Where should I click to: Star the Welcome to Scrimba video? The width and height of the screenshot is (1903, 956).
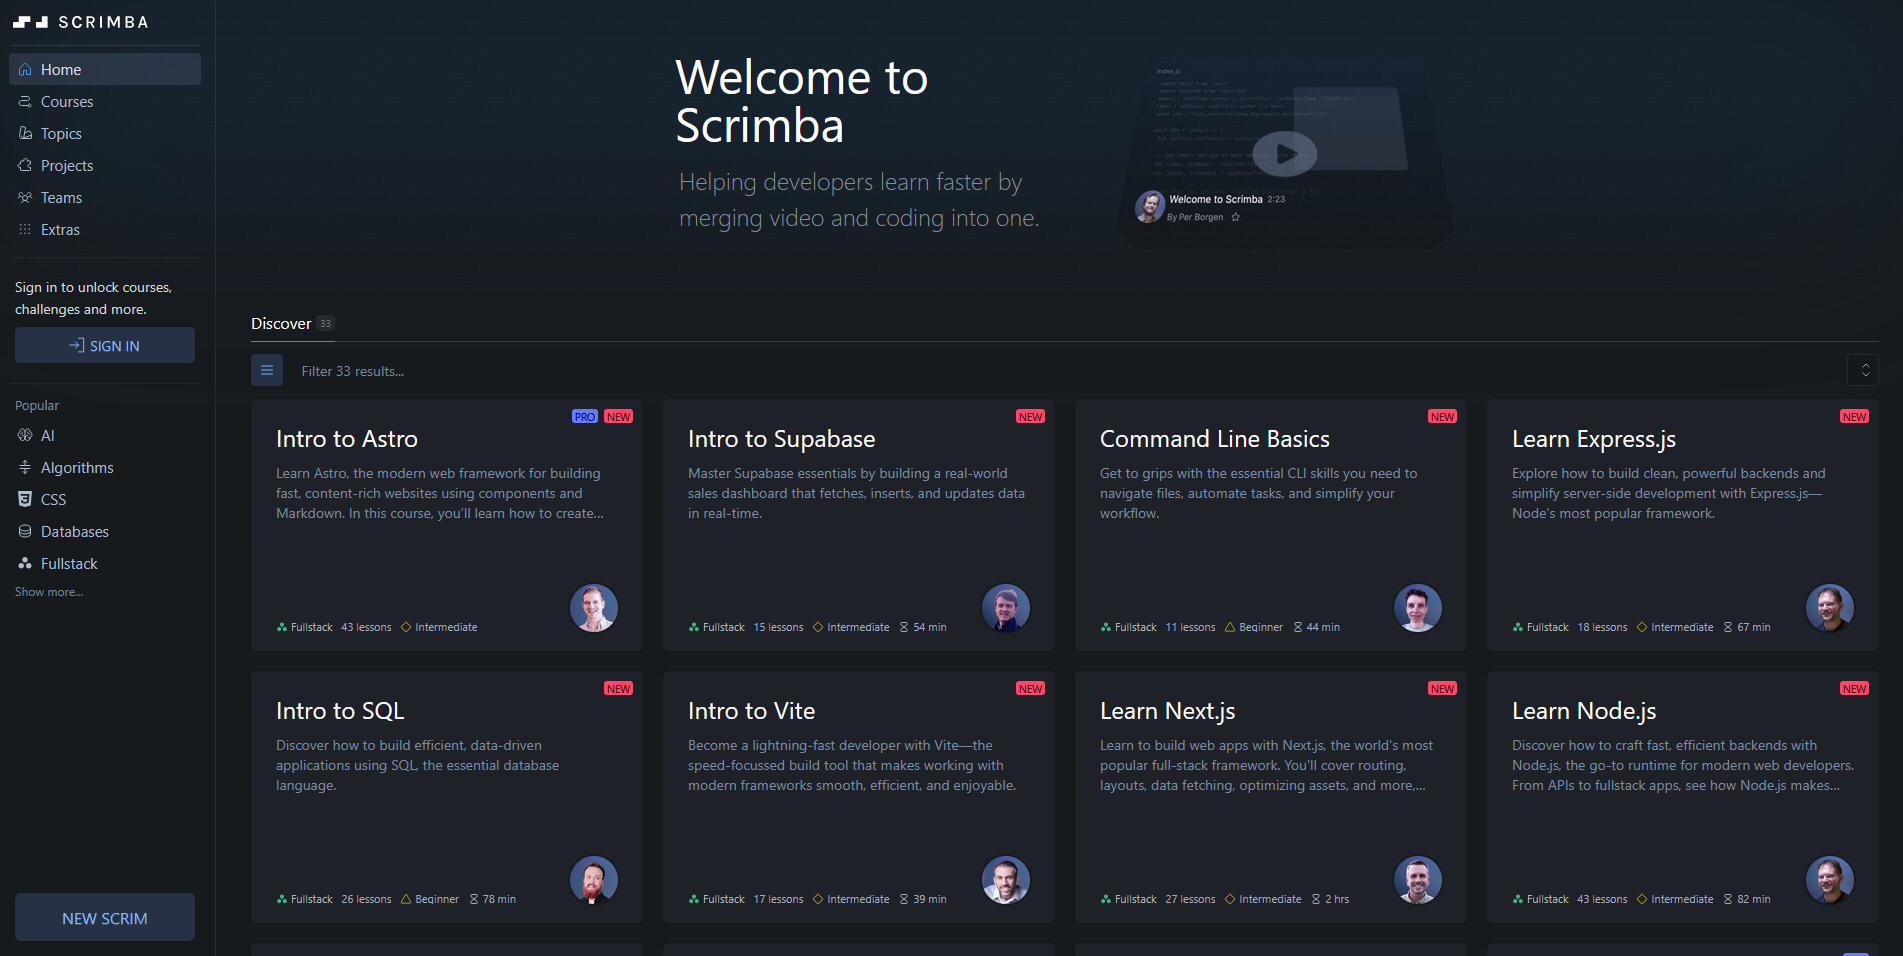[x=1236, y=217]
